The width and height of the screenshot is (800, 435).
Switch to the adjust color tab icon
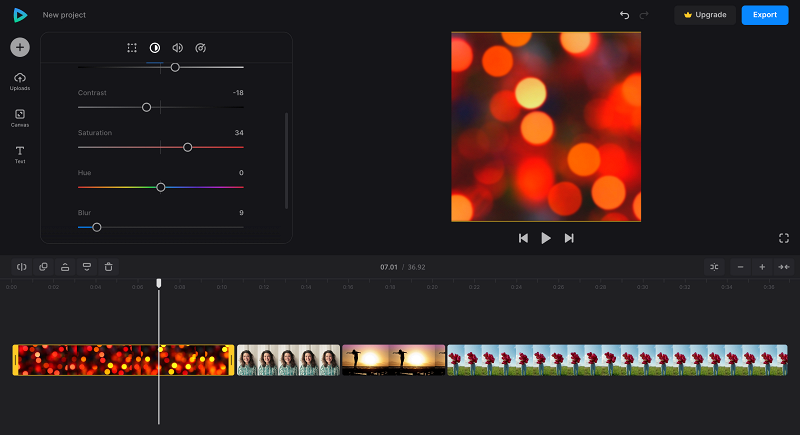point(155,48)
